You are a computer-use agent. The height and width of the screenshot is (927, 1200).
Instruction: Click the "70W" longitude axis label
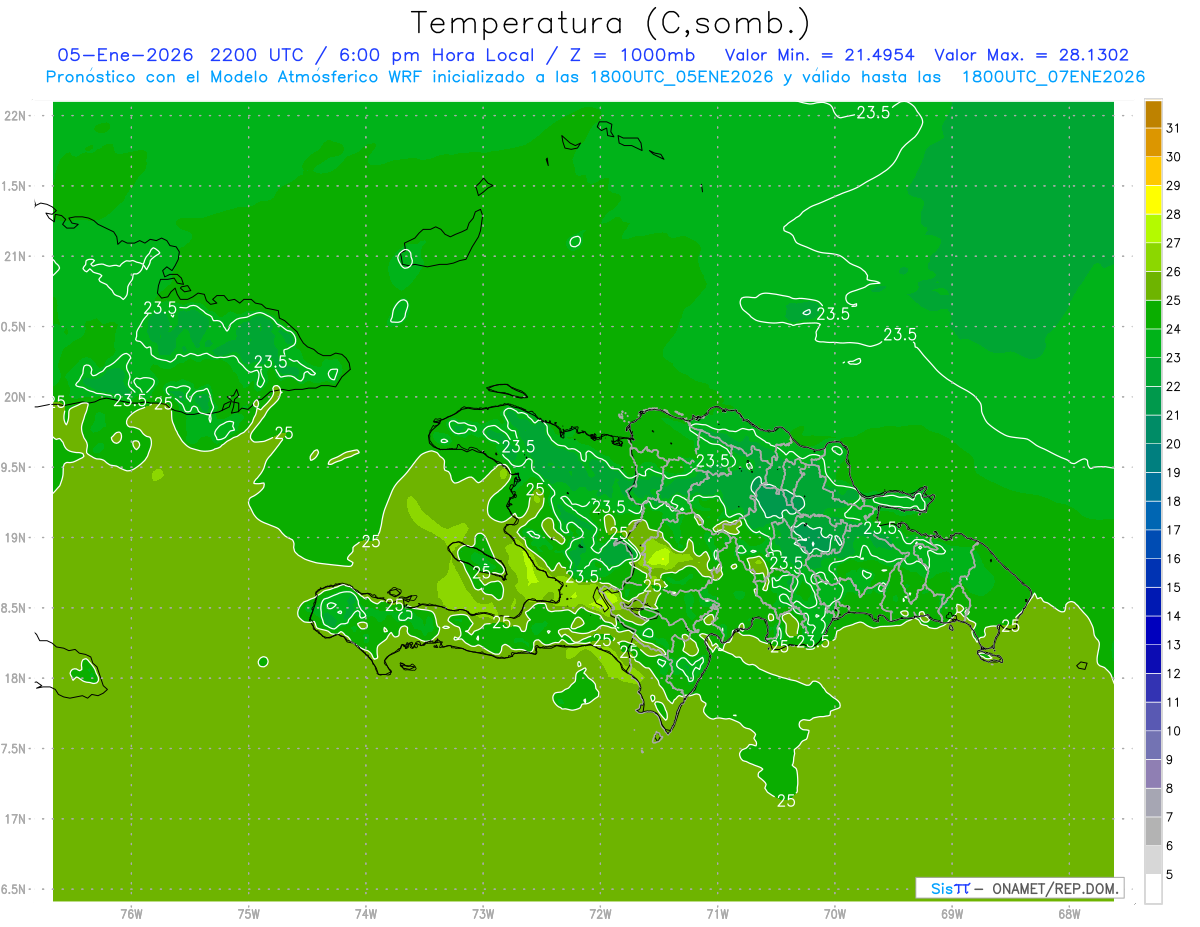click(x=835, y=914)
